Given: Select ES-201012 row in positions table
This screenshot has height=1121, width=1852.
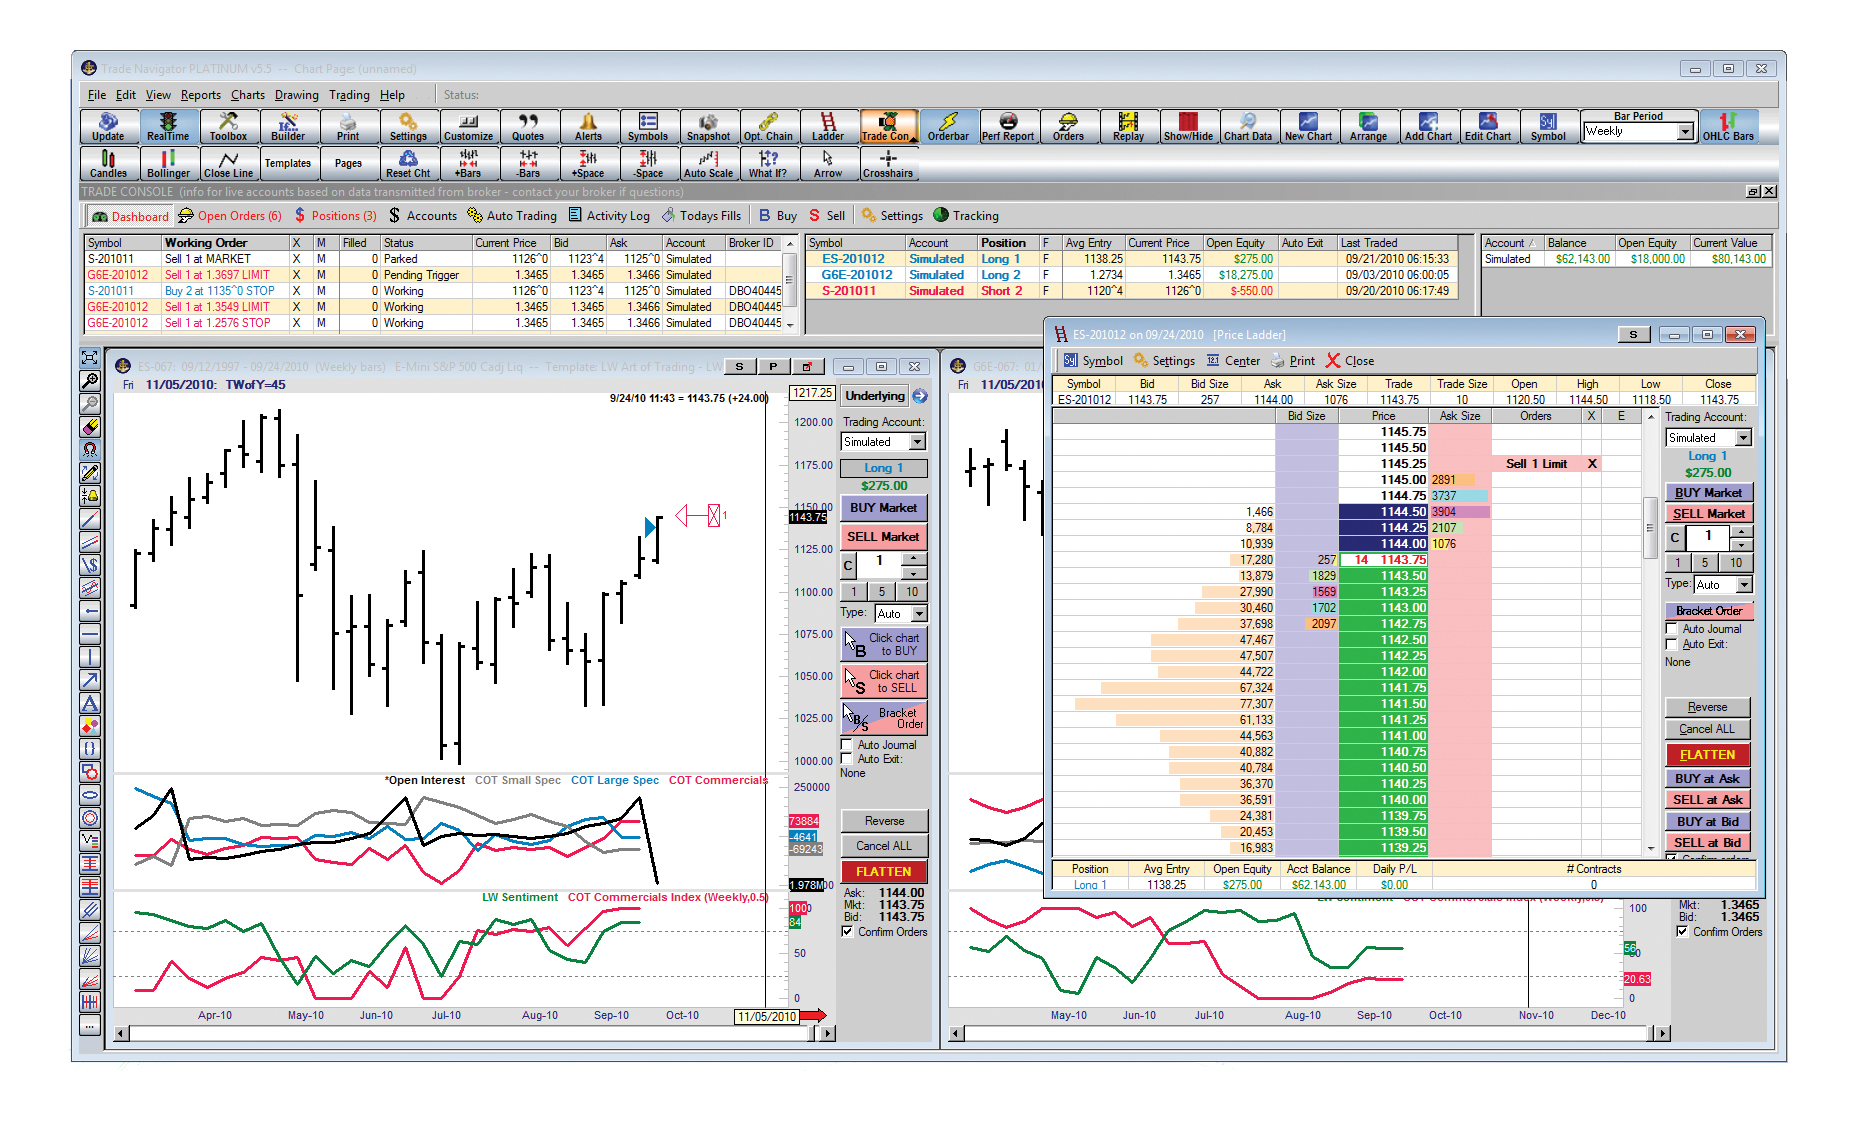Looking at the screenshot, I should tap(1131, 259).
